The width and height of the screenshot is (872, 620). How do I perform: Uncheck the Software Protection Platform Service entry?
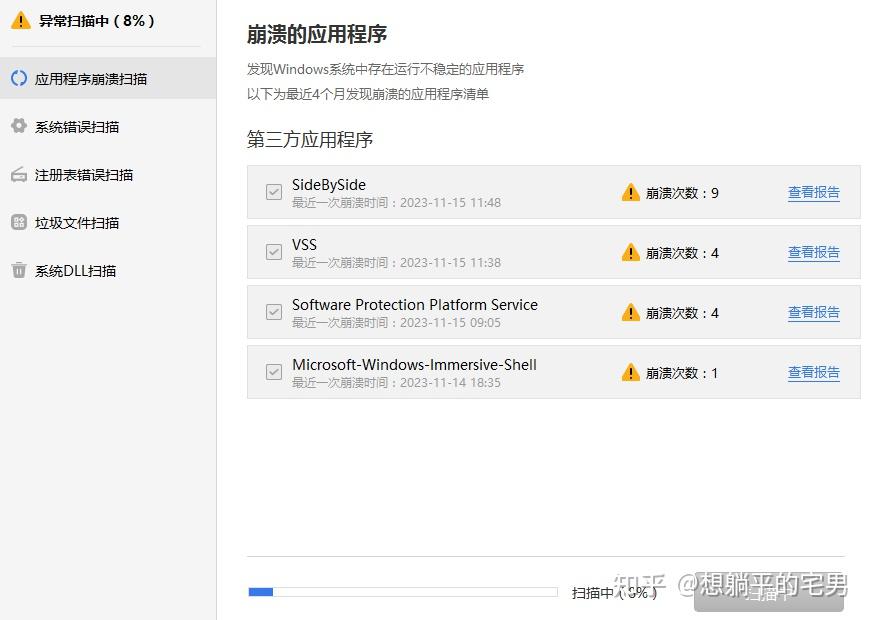(273, 312)
